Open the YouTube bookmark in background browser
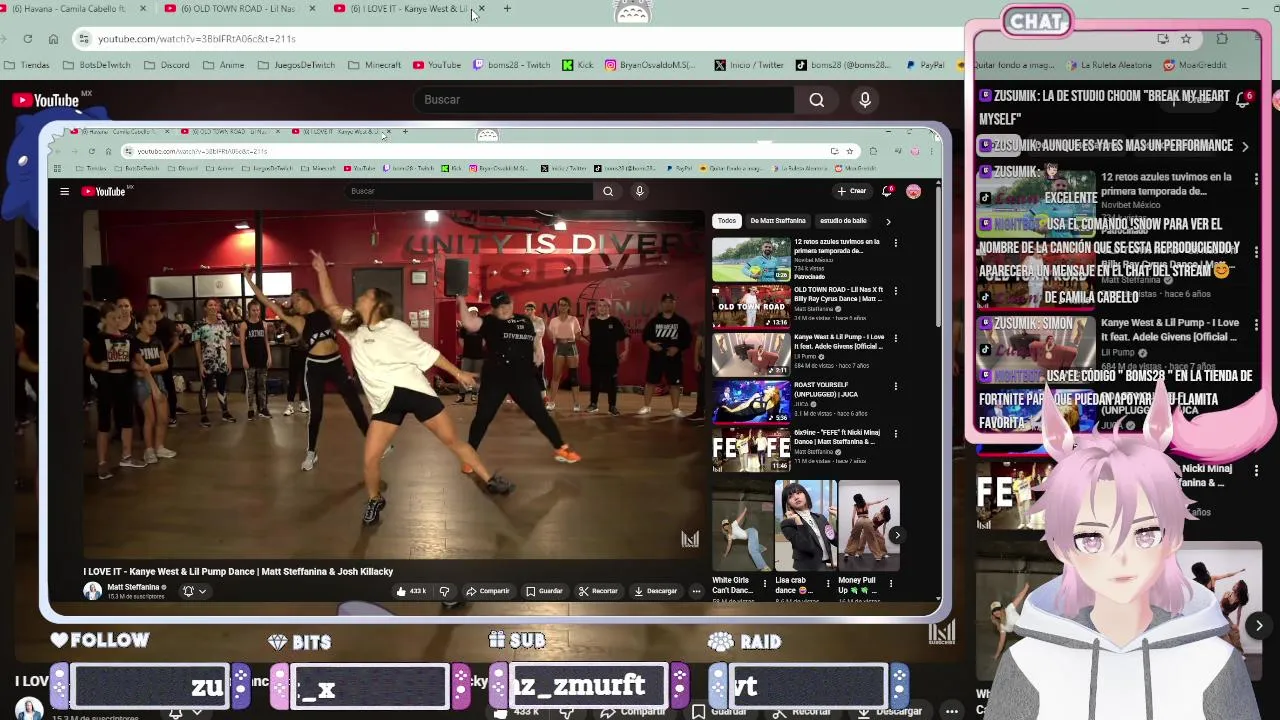The height and width of the screenshot is (720, 1280). click(x=437, y=65)
